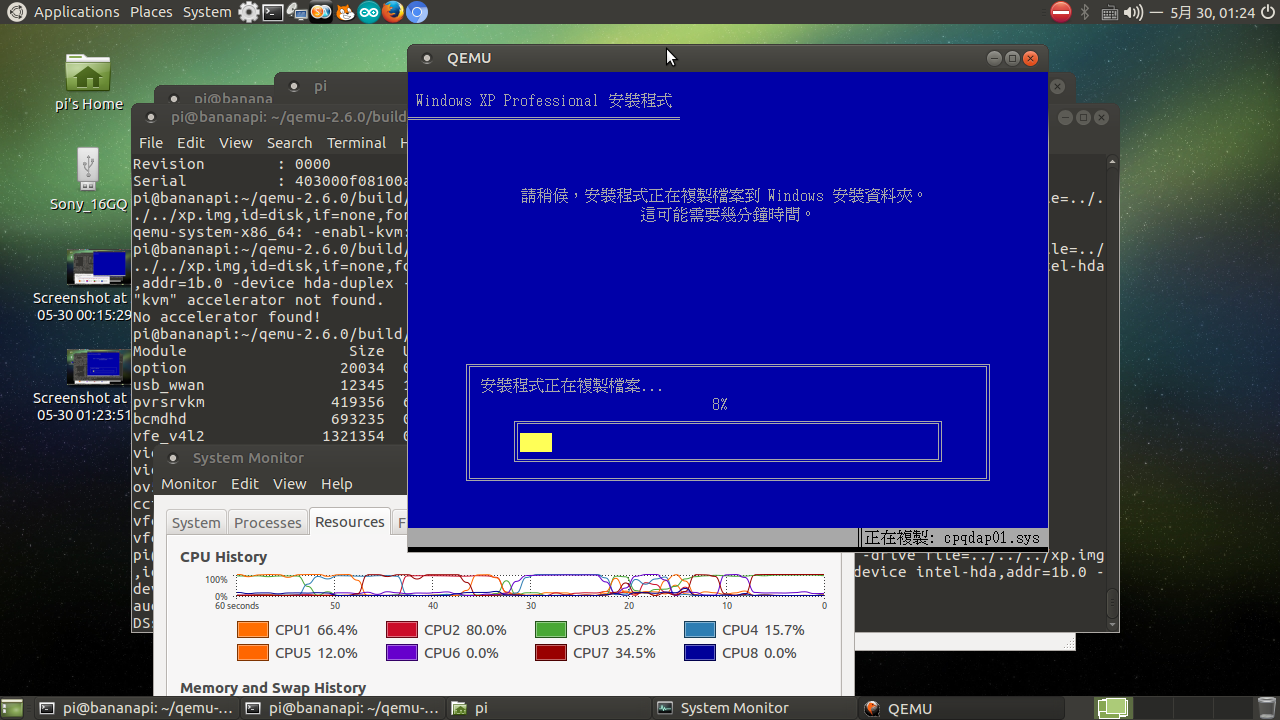Click the 'No accelerator found!' terminal line
The width and height of the screenshot is (1280, 720).
coord(226,317)
